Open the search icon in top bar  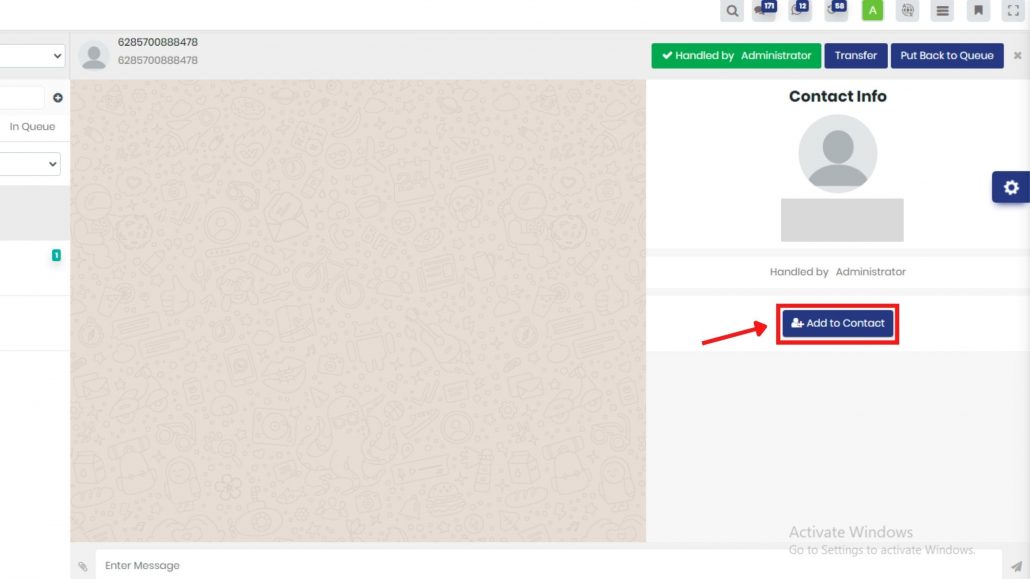tap(732, 11)
